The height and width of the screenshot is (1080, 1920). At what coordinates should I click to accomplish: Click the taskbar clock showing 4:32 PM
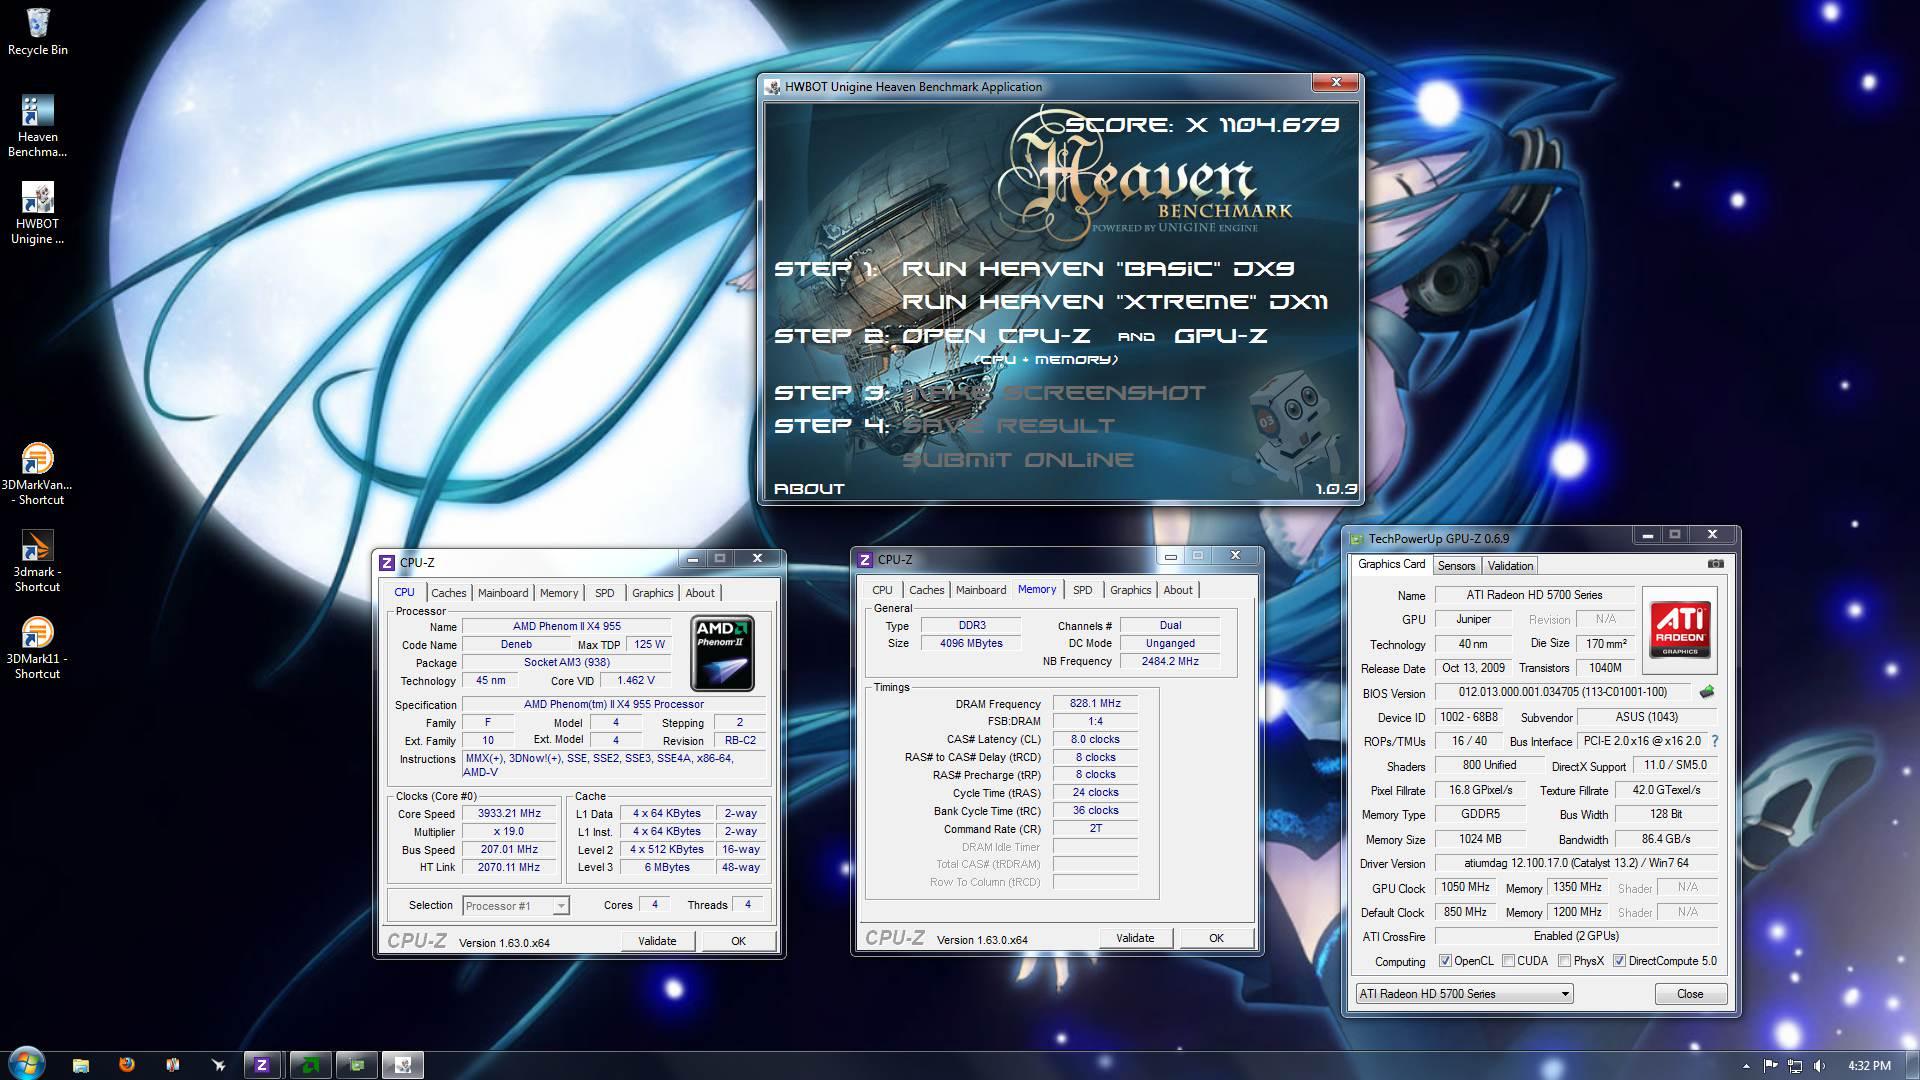[x=1869, y=1066]
